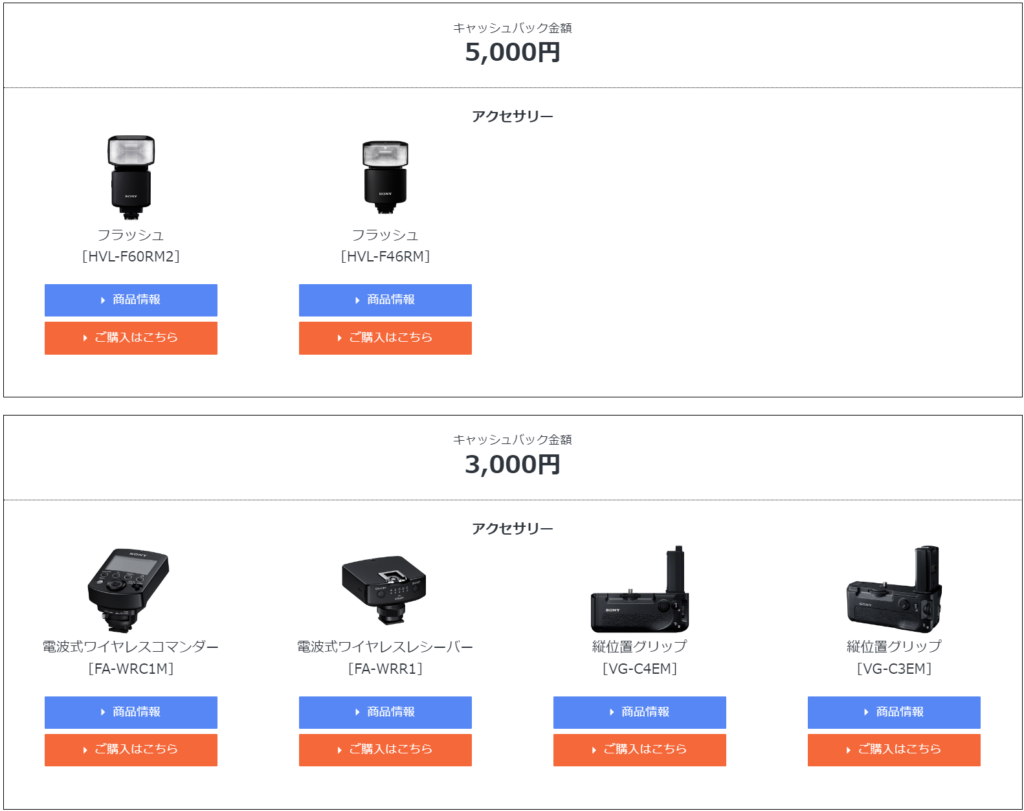
Task: Select the text [HVL-F60RM2]
Action: (131, 256)
